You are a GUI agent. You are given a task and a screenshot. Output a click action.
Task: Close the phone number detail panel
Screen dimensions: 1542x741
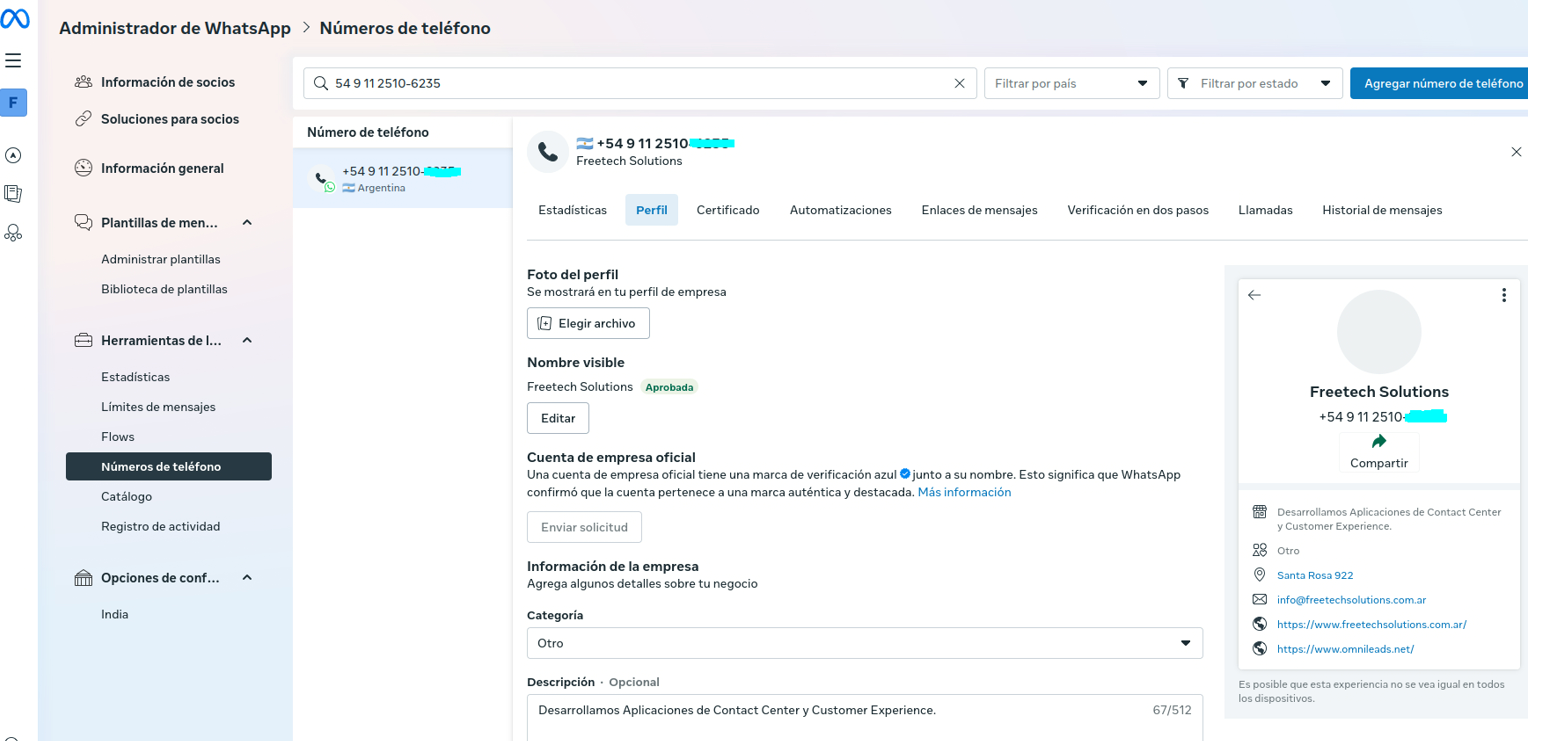coord(1516,152)
